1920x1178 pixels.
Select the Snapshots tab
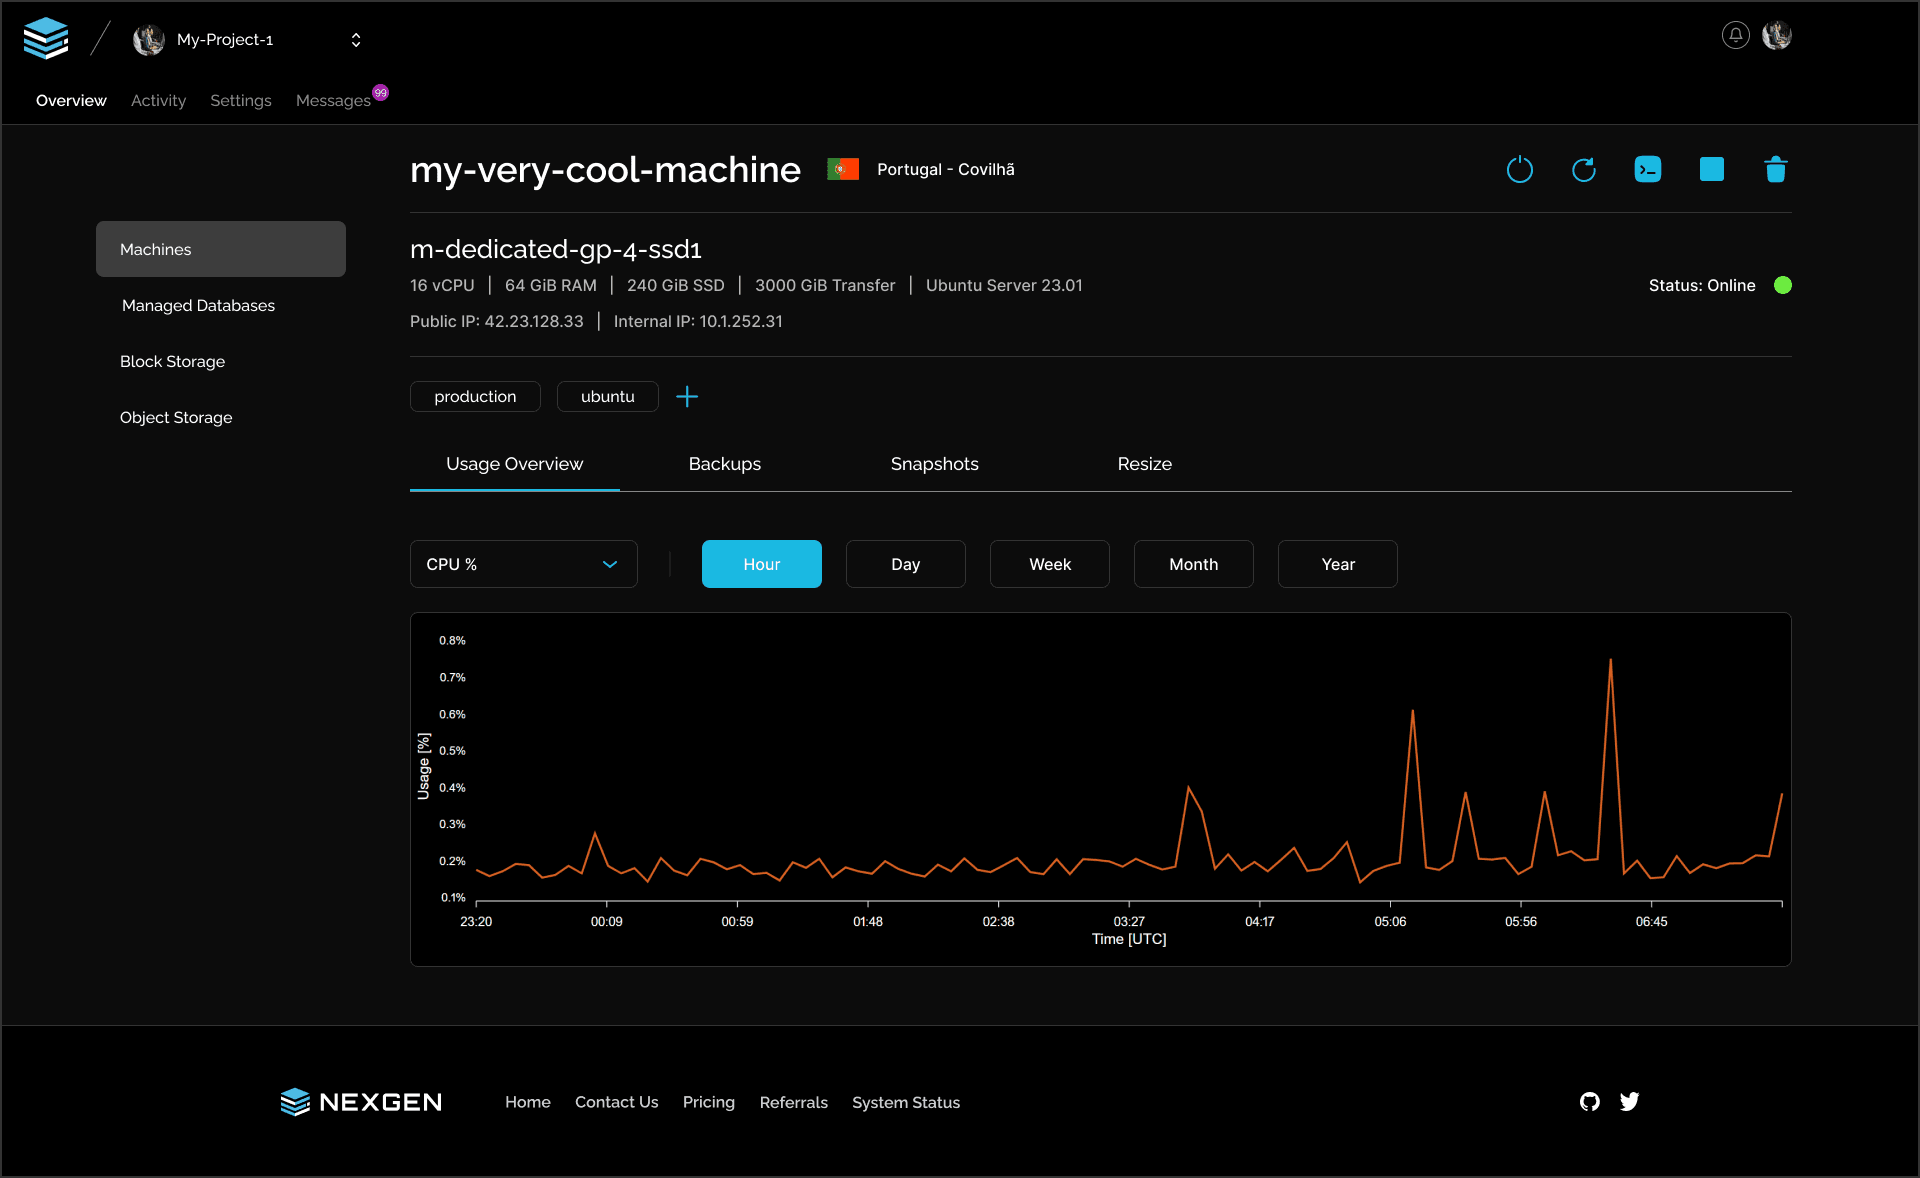coord(933,464)
